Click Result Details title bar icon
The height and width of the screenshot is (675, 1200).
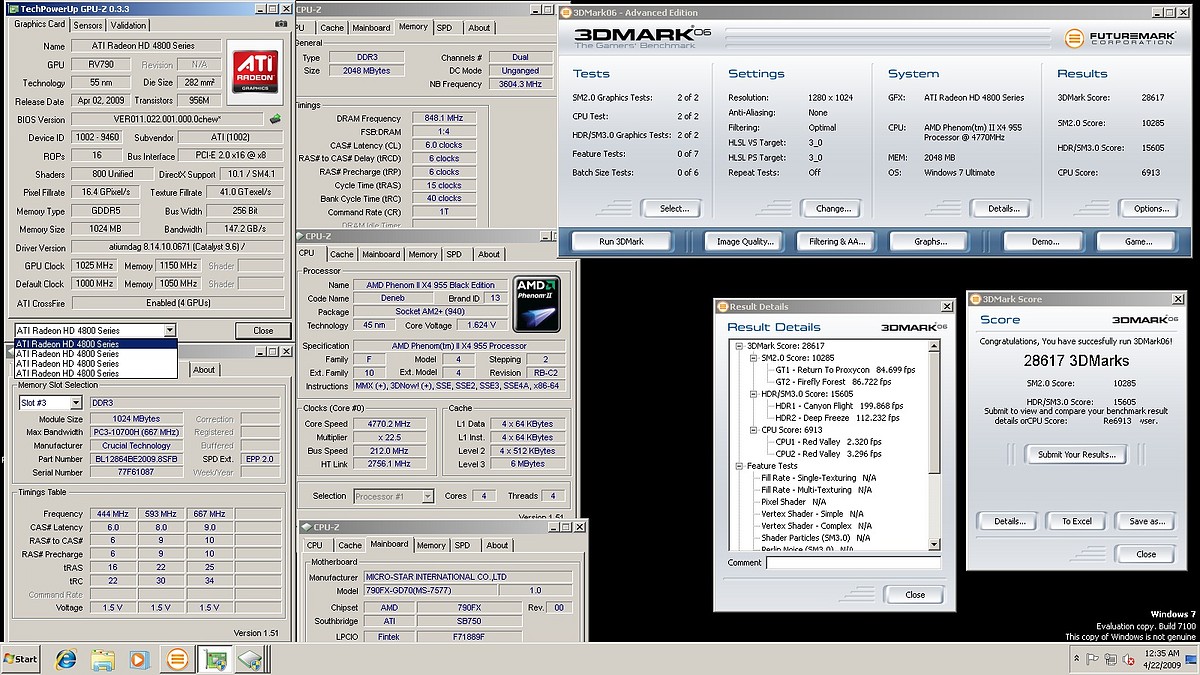click(723, 307)
